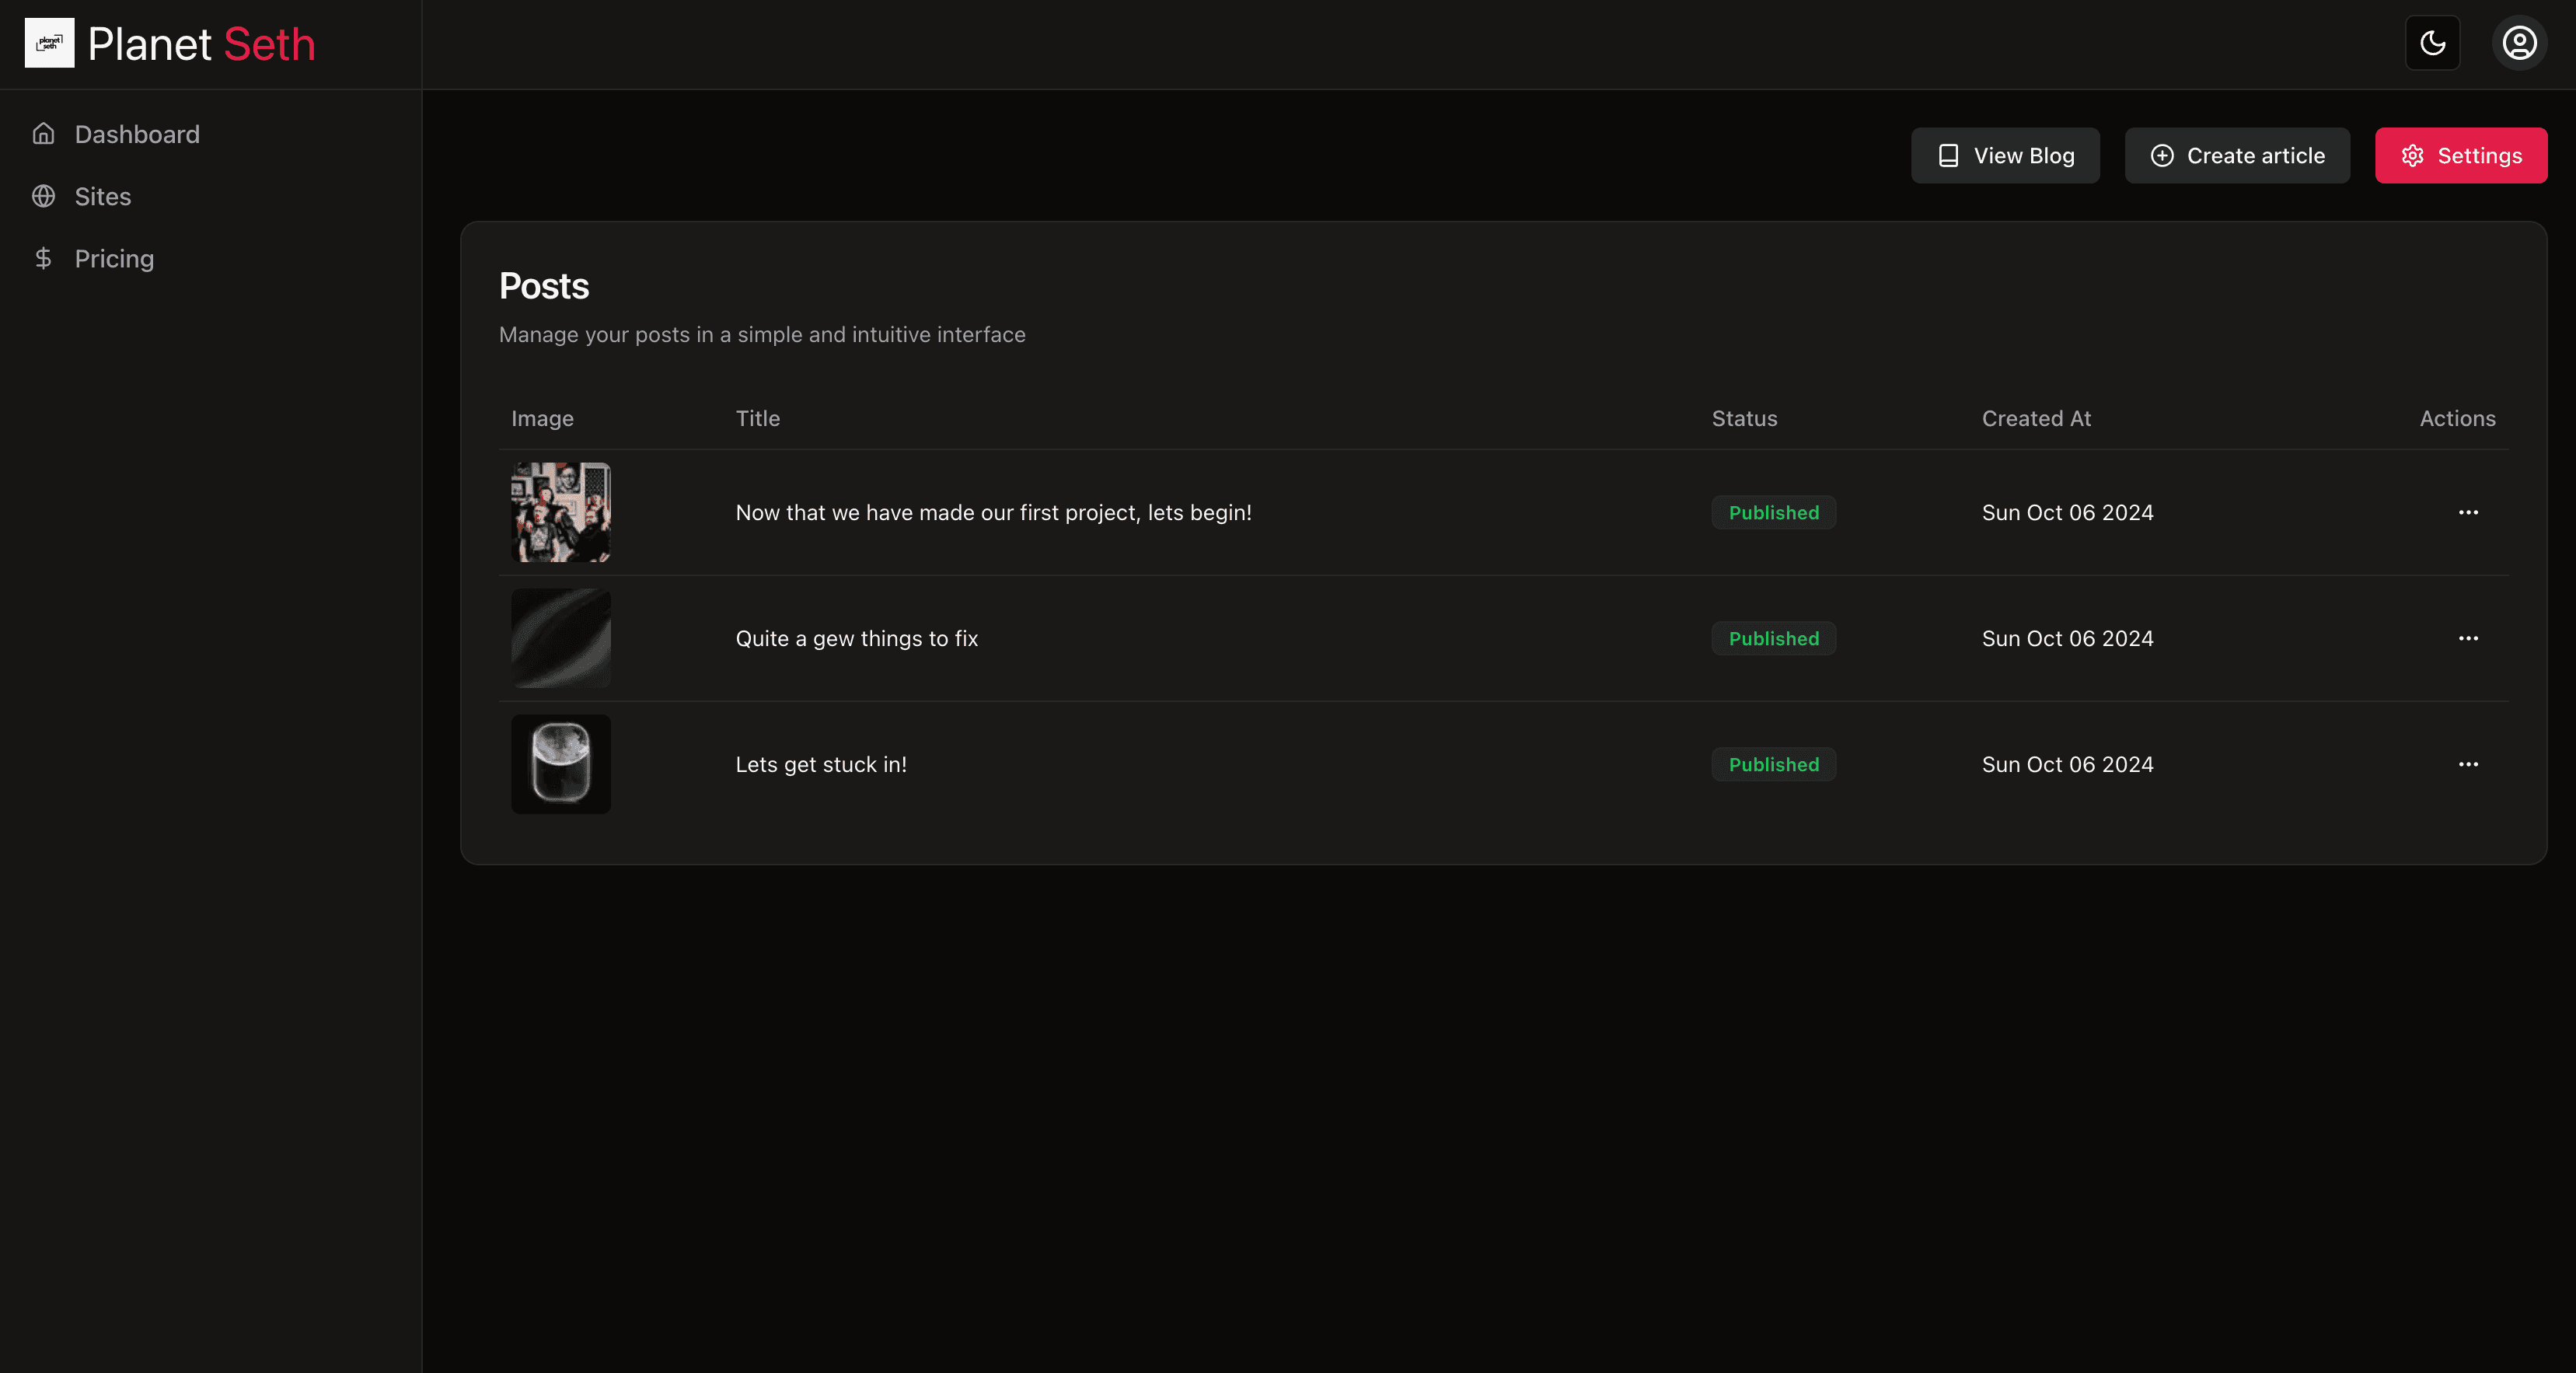Click the Published badge of the first post
Viewport: 2576px width, 1373px height.
1773,512
